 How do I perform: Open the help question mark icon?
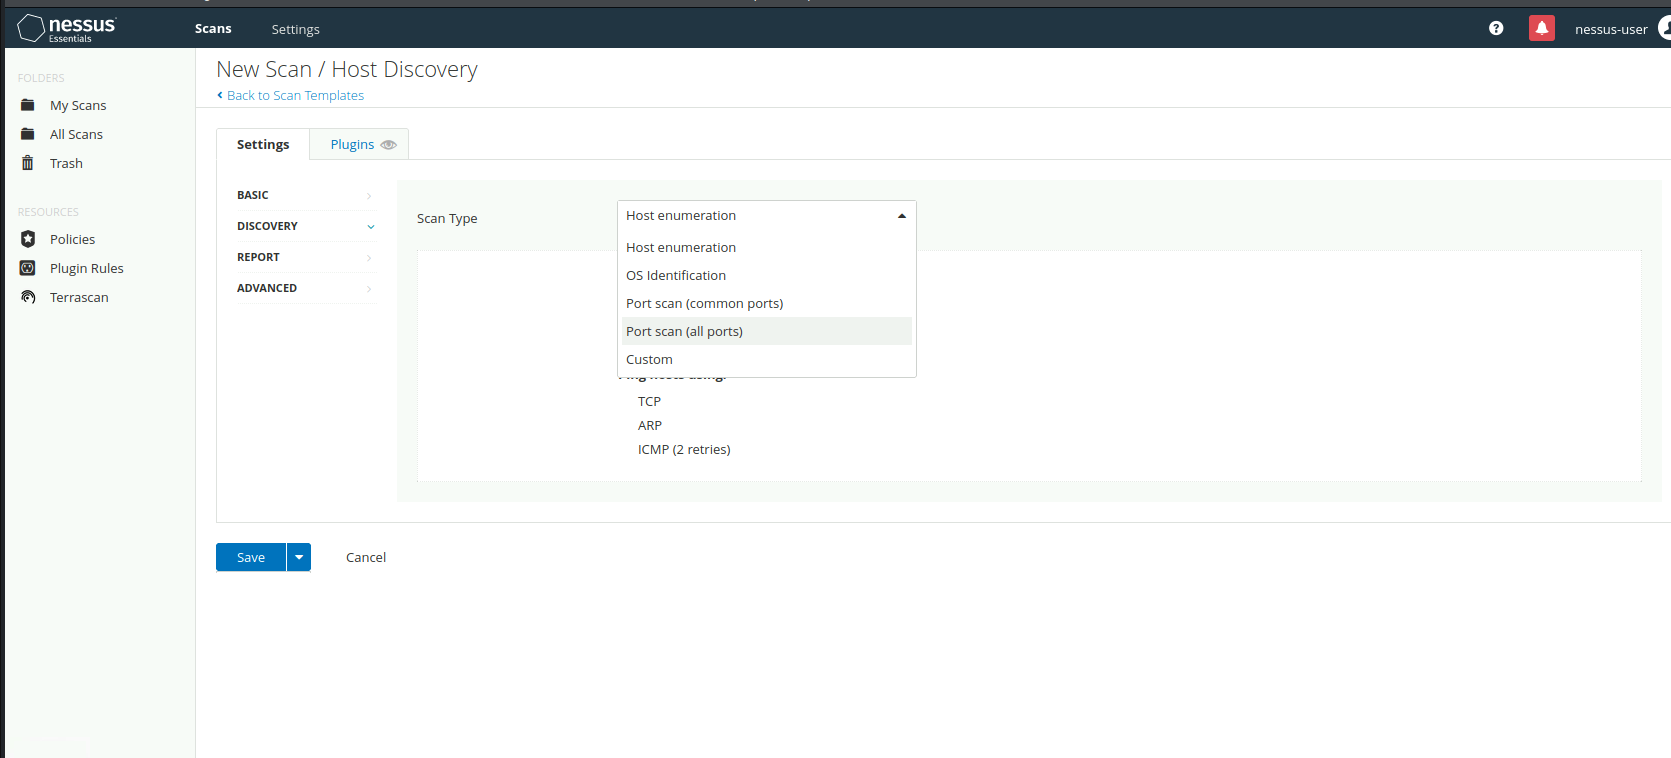[x=1496, y=29]
